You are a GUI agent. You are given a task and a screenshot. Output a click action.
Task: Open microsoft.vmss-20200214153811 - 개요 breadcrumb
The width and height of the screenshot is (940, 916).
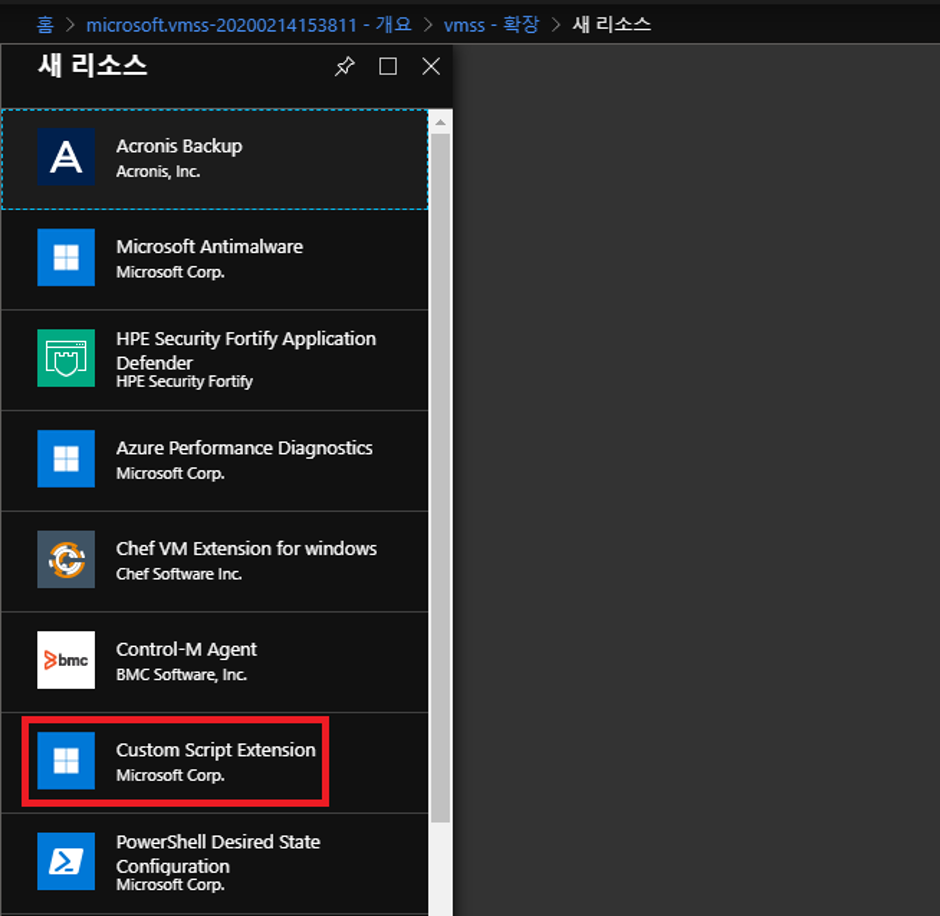(x=249, y=25)
